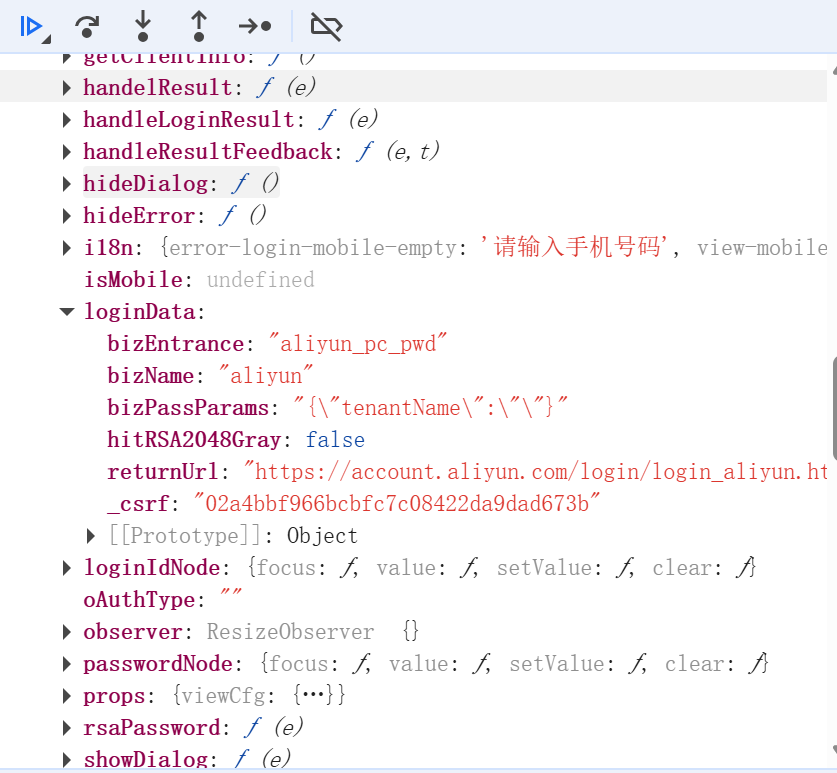Step out of current function

pyautogui.click(x=199, y=26)
